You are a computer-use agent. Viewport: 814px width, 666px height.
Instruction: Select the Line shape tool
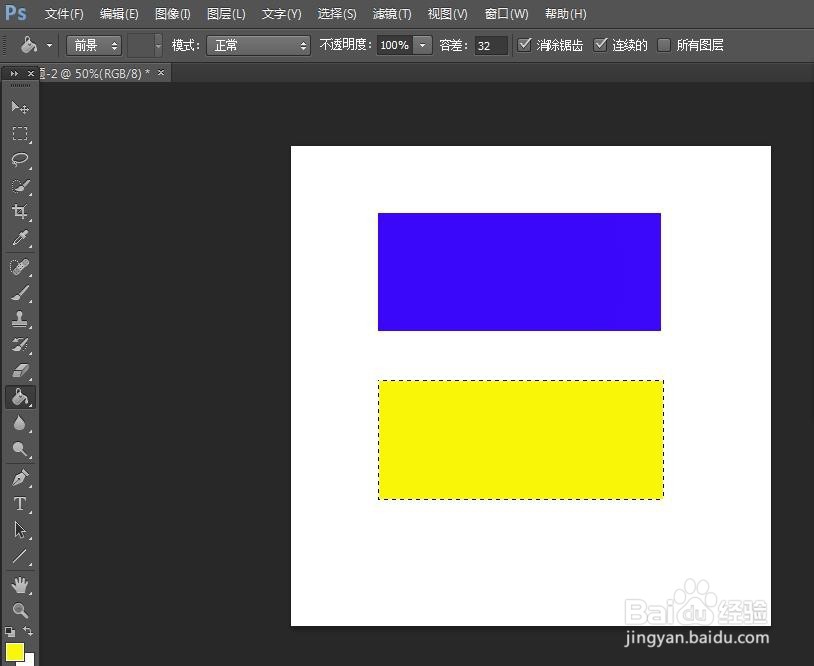(20, 556)
